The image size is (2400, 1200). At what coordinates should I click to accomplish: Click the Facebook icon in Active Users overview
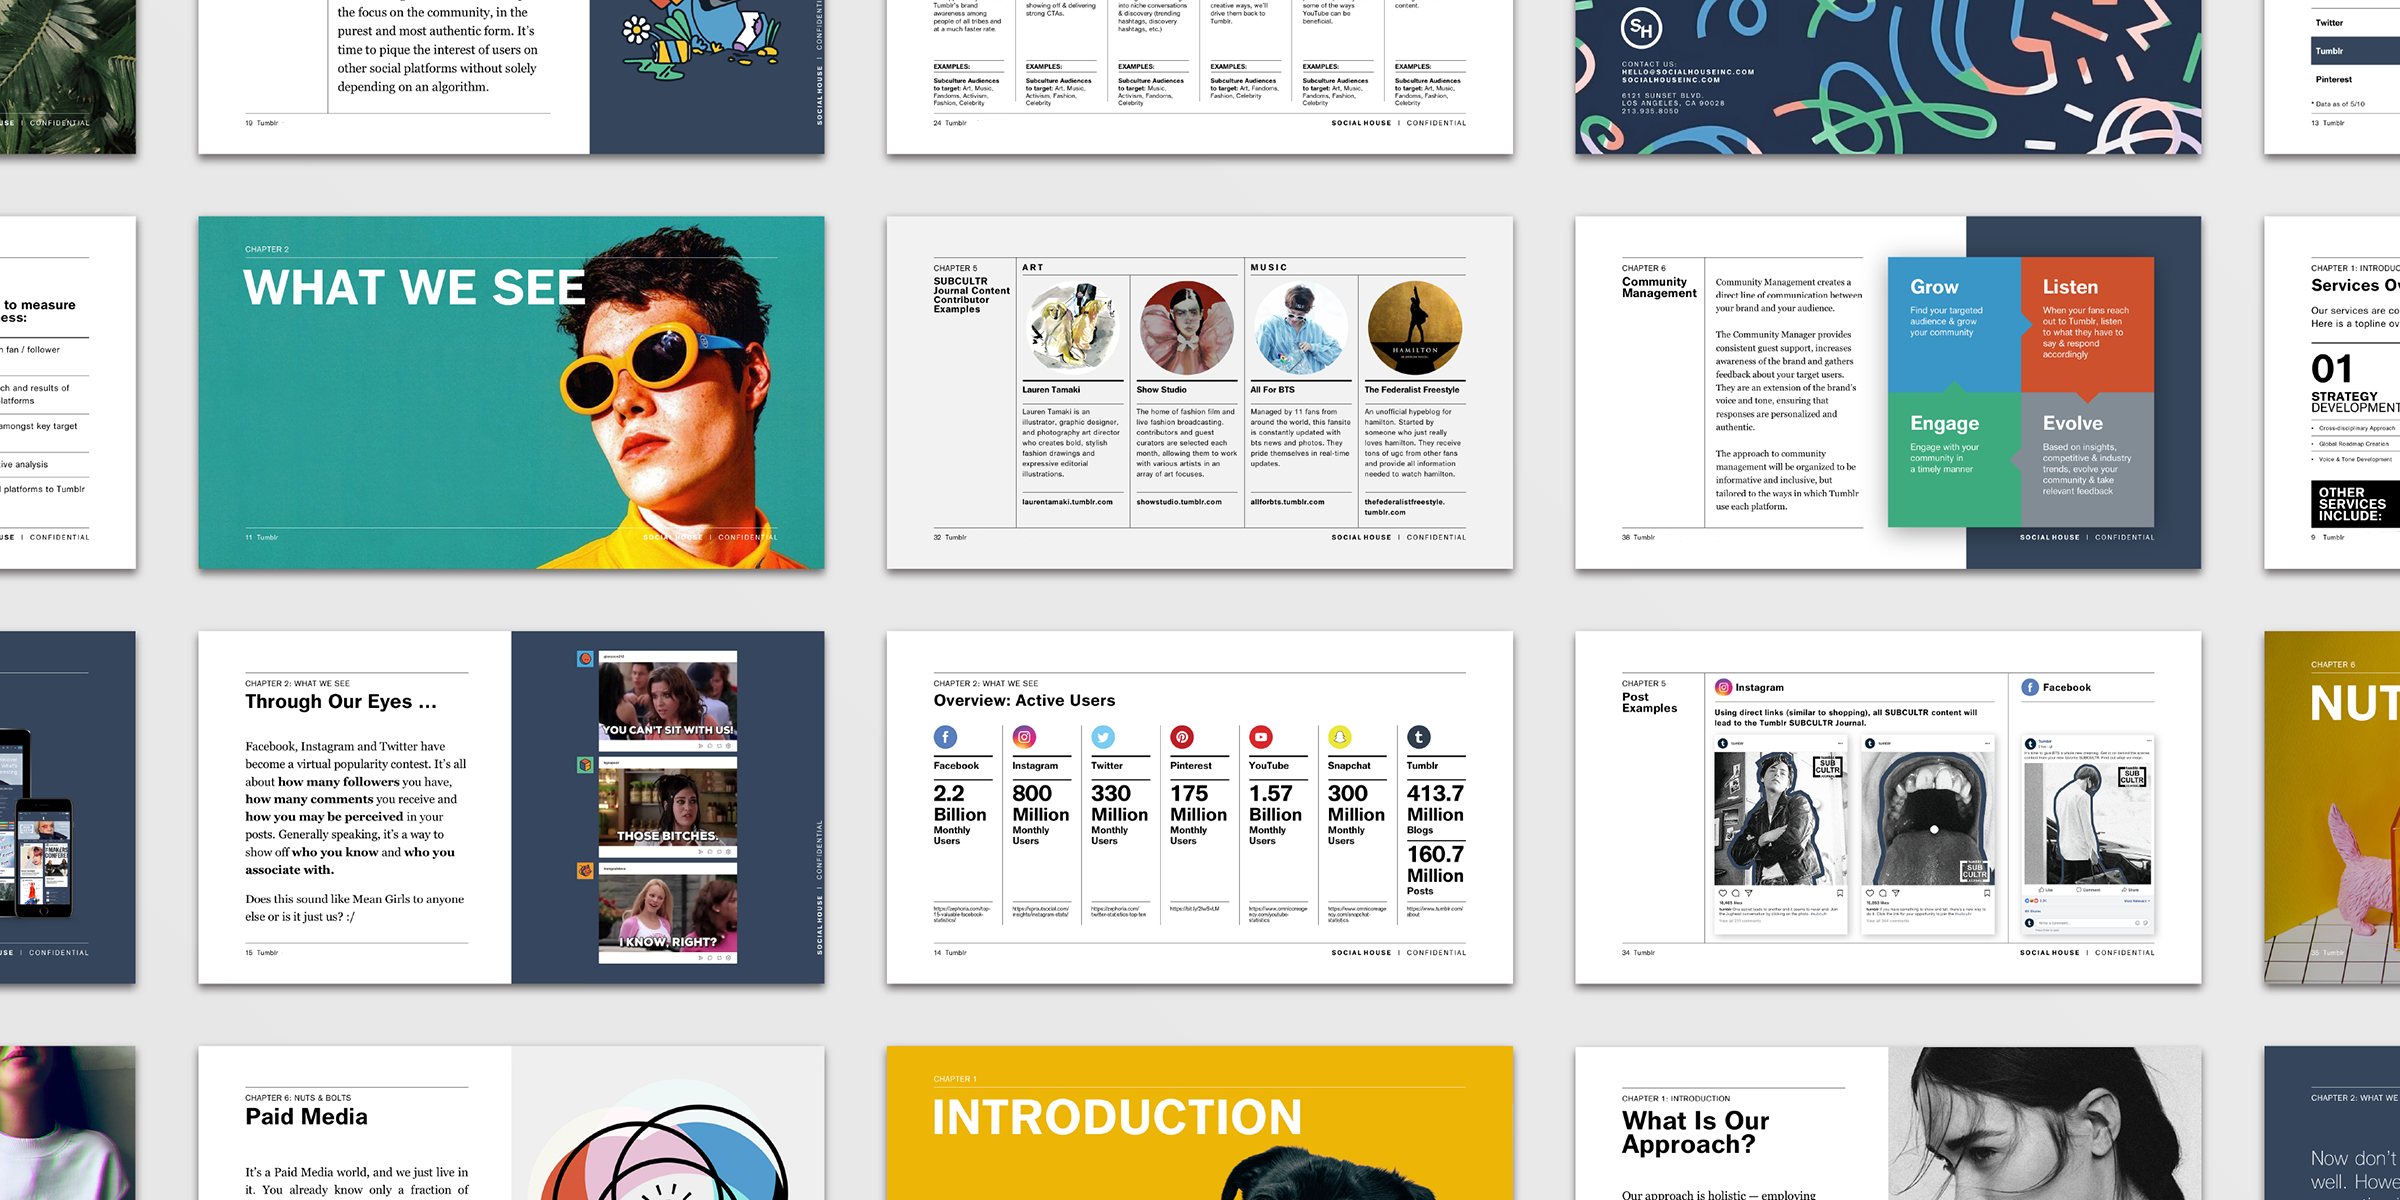pyautogui.click(x=945, y=737)
